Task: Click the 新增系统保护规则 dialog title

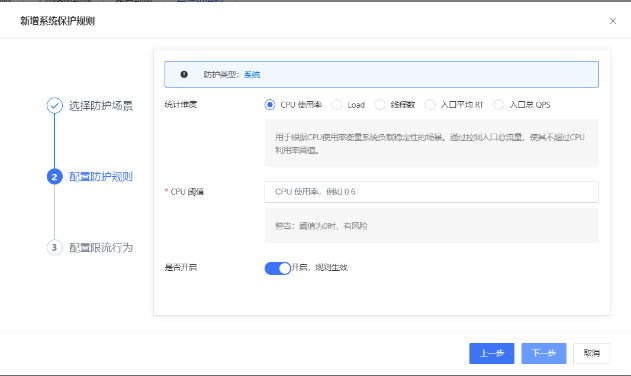Action: click(58, 21)
